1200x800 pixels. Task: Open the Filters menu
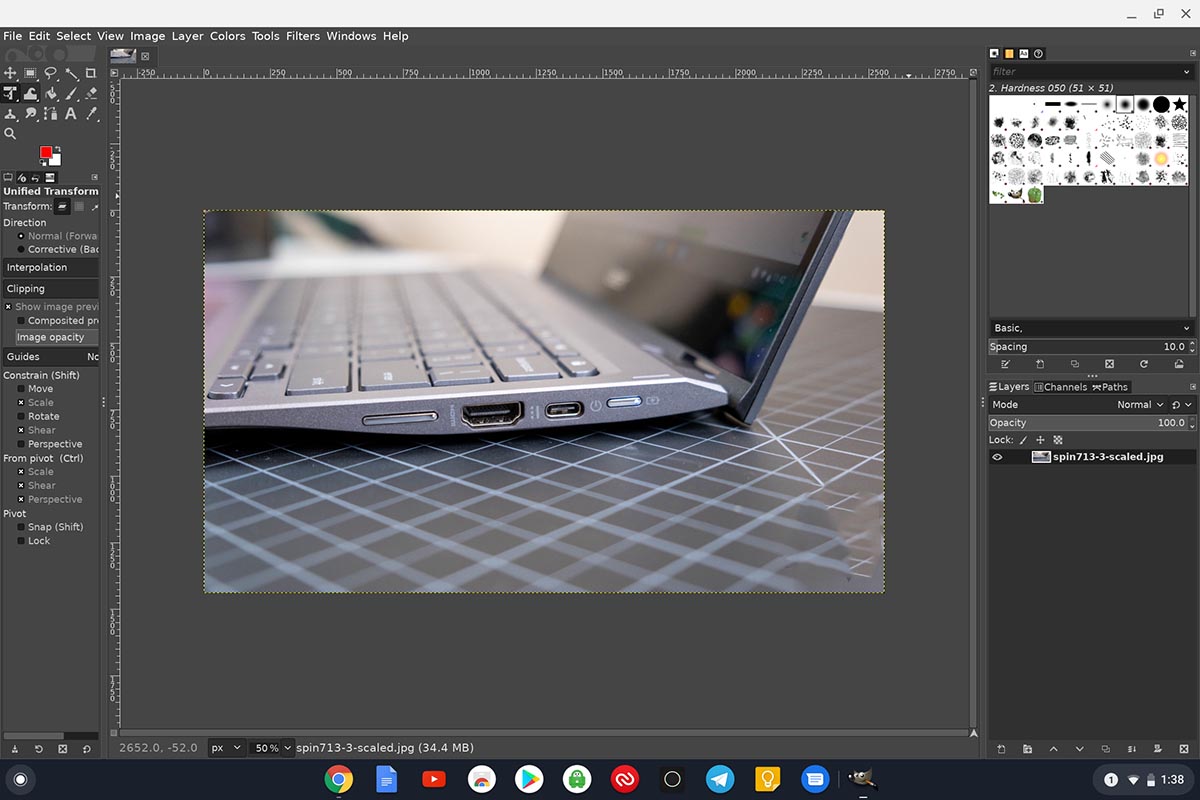click(302, 35)
